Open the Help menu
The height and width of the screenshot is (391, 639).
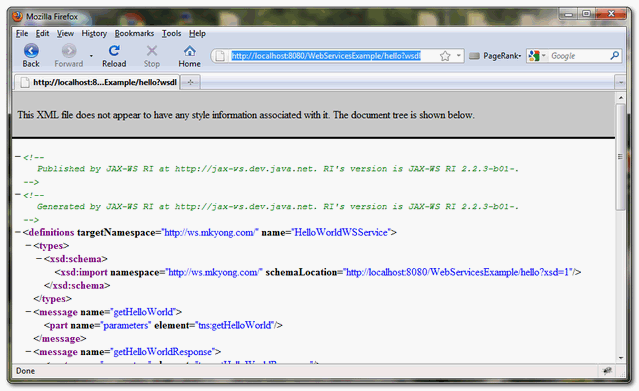(x=197, y=33)
